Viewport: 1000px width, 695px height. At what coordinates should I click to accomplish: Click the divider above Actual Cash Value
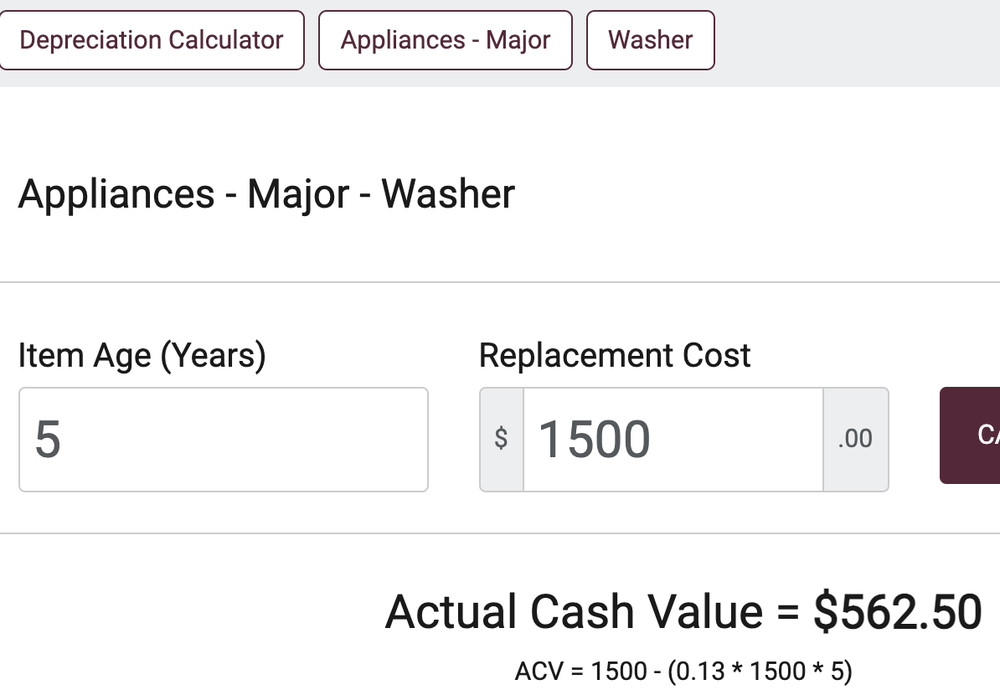tap(500, 533)
